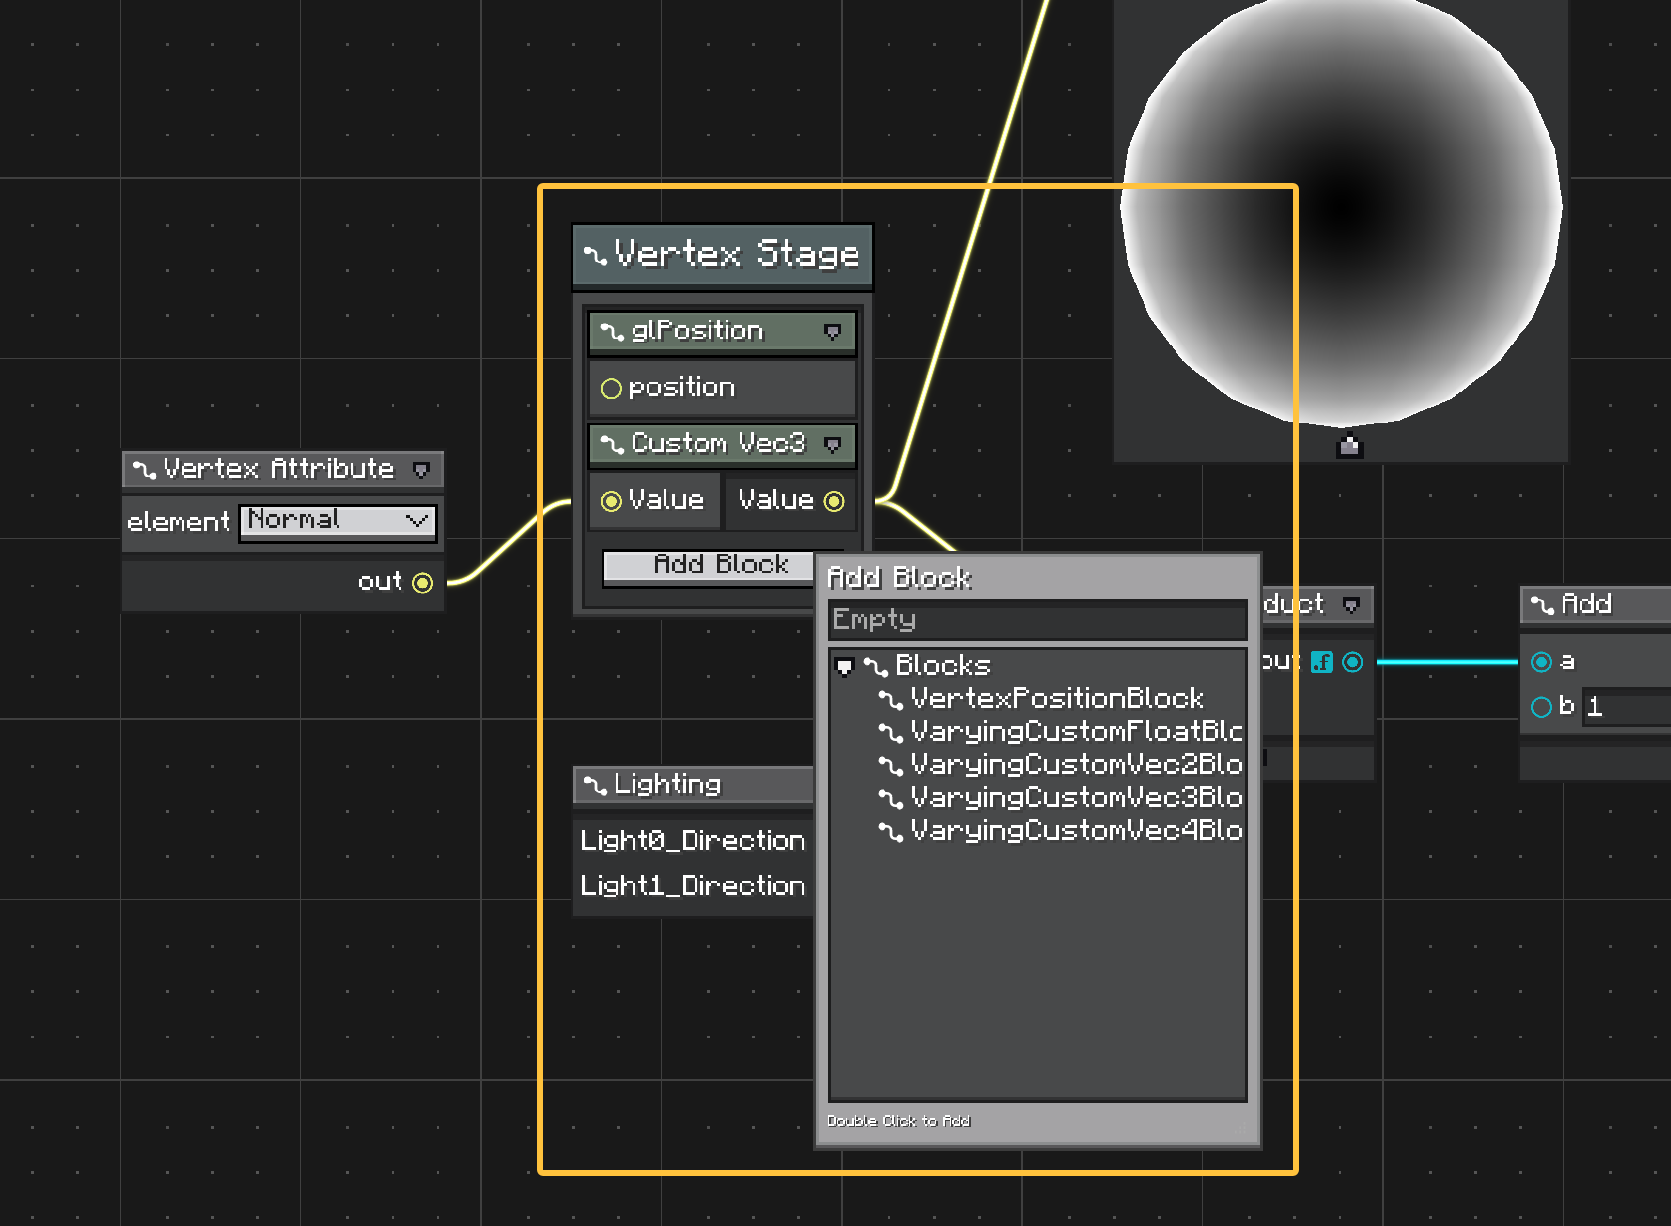Click the Custom Vec3 input Value socket
1671x1226 pixels.
(611, 501)
